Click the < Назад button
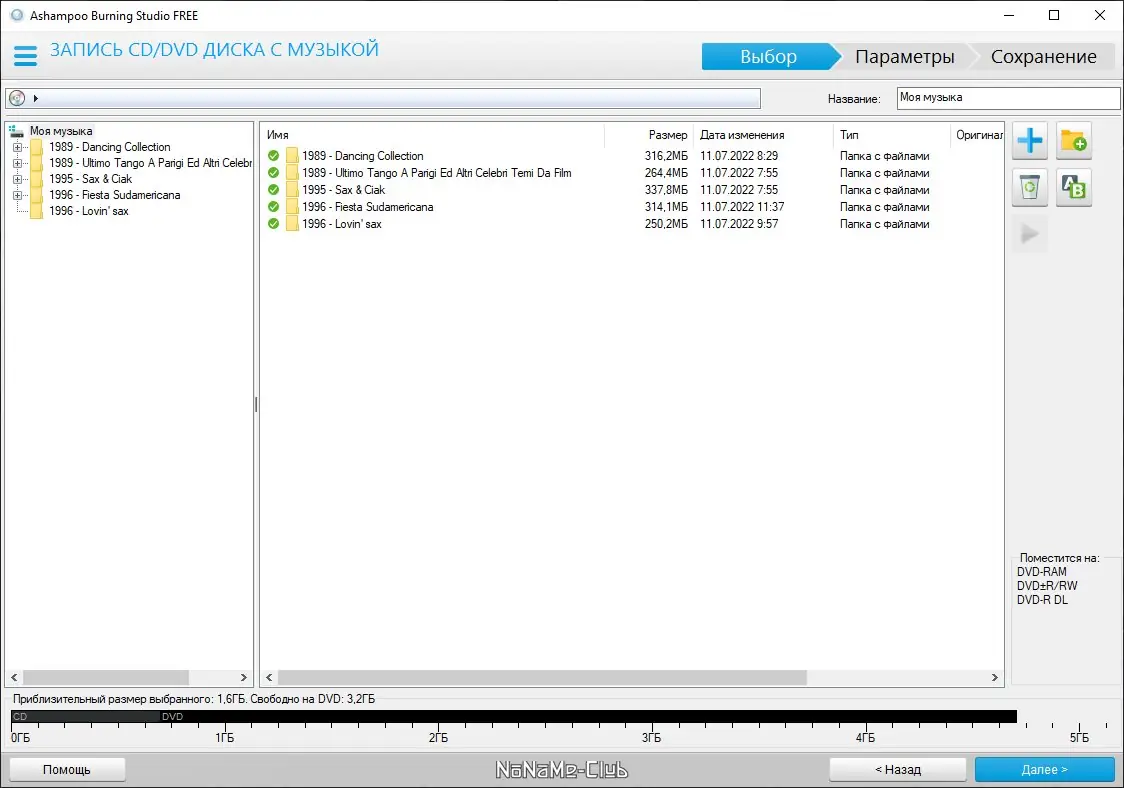The image size is (1124, 788). (x=897, y=769)
